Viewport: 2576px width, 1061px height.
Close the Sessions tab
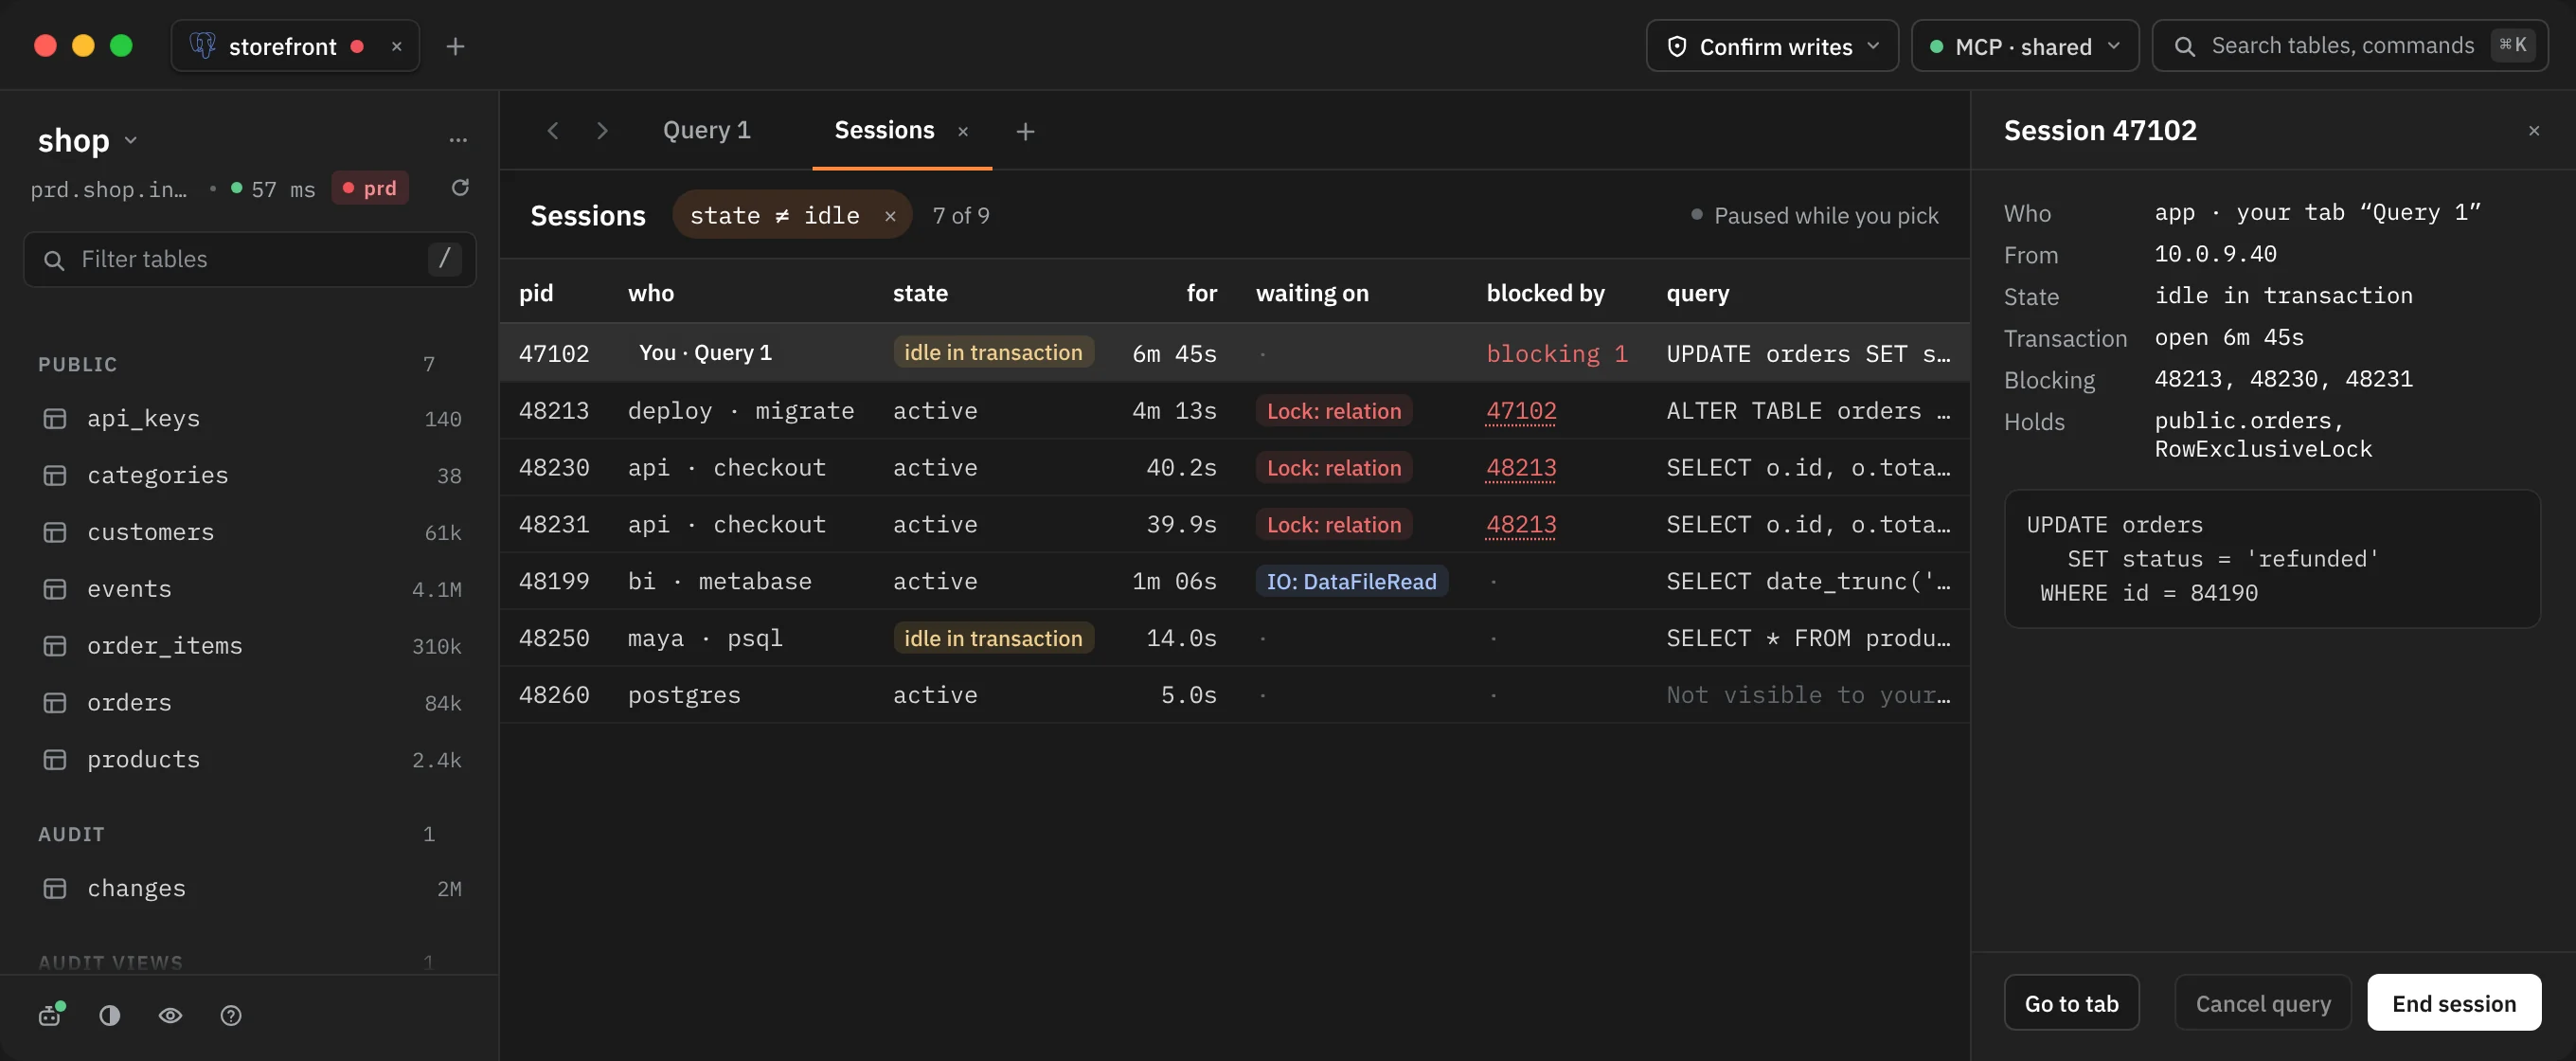963,132
